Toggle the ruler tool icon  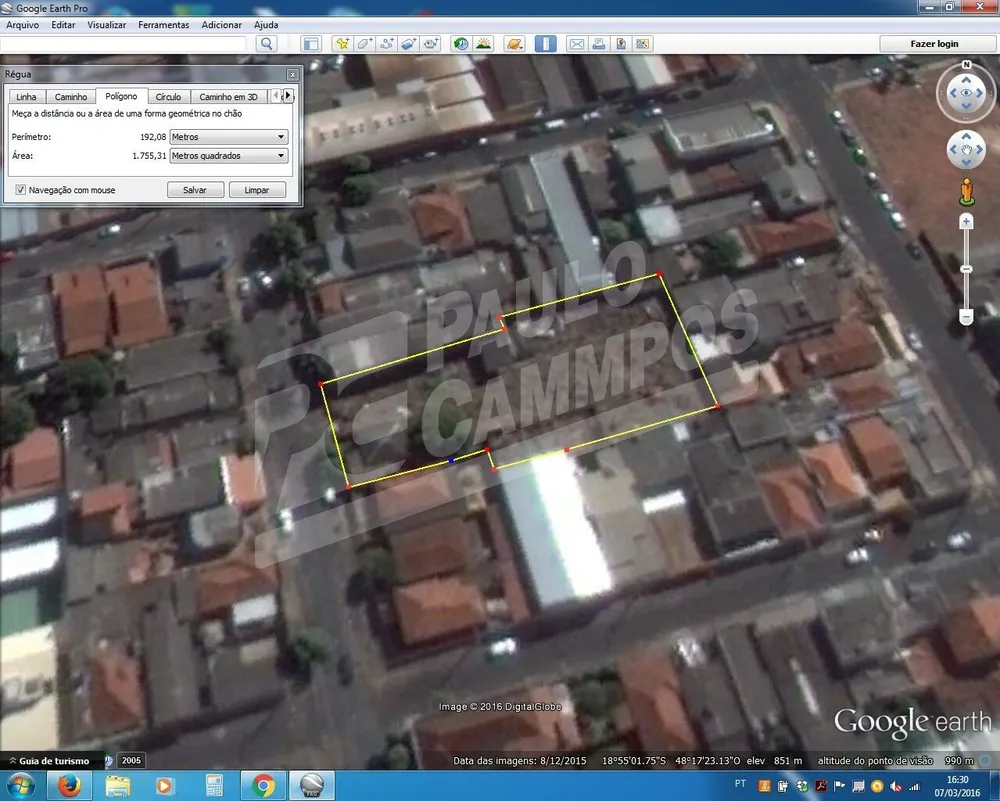[545, 43]
